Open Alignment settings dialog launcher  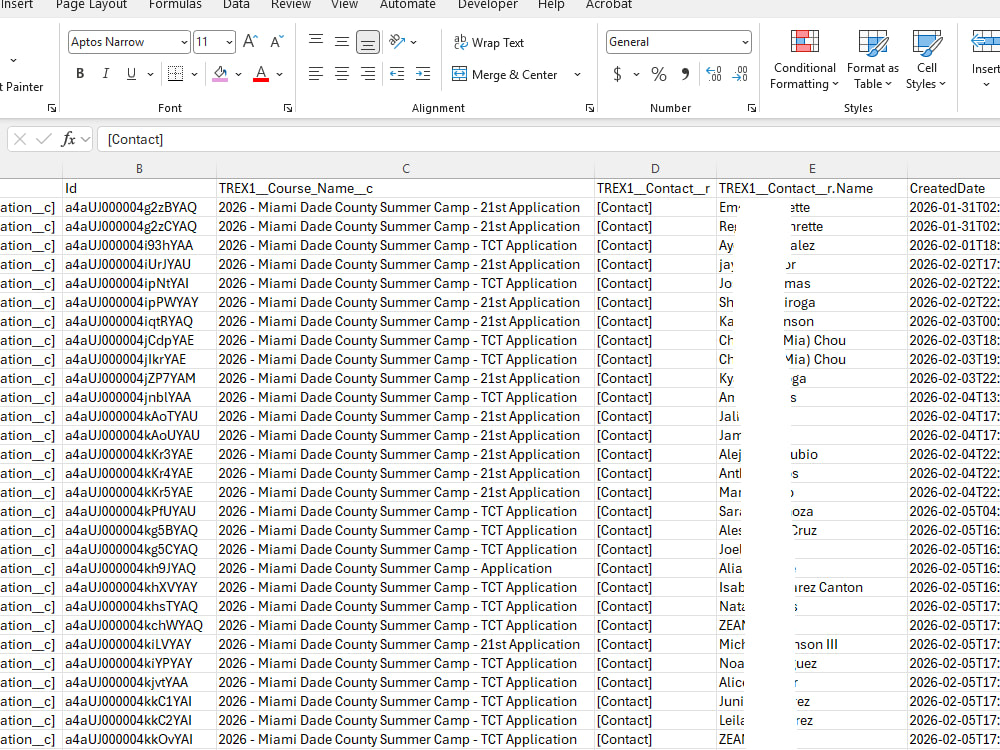coord(590,108)
